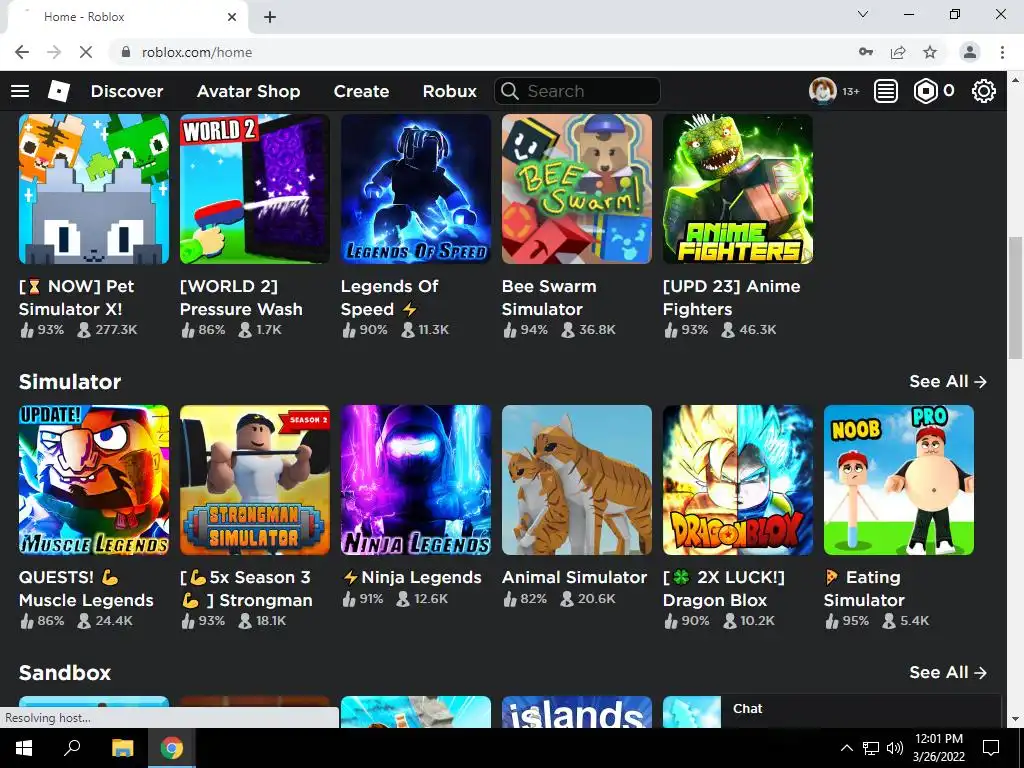Bookmark this page with the star icon
The image size is (1024, 768).
(930, 52)
